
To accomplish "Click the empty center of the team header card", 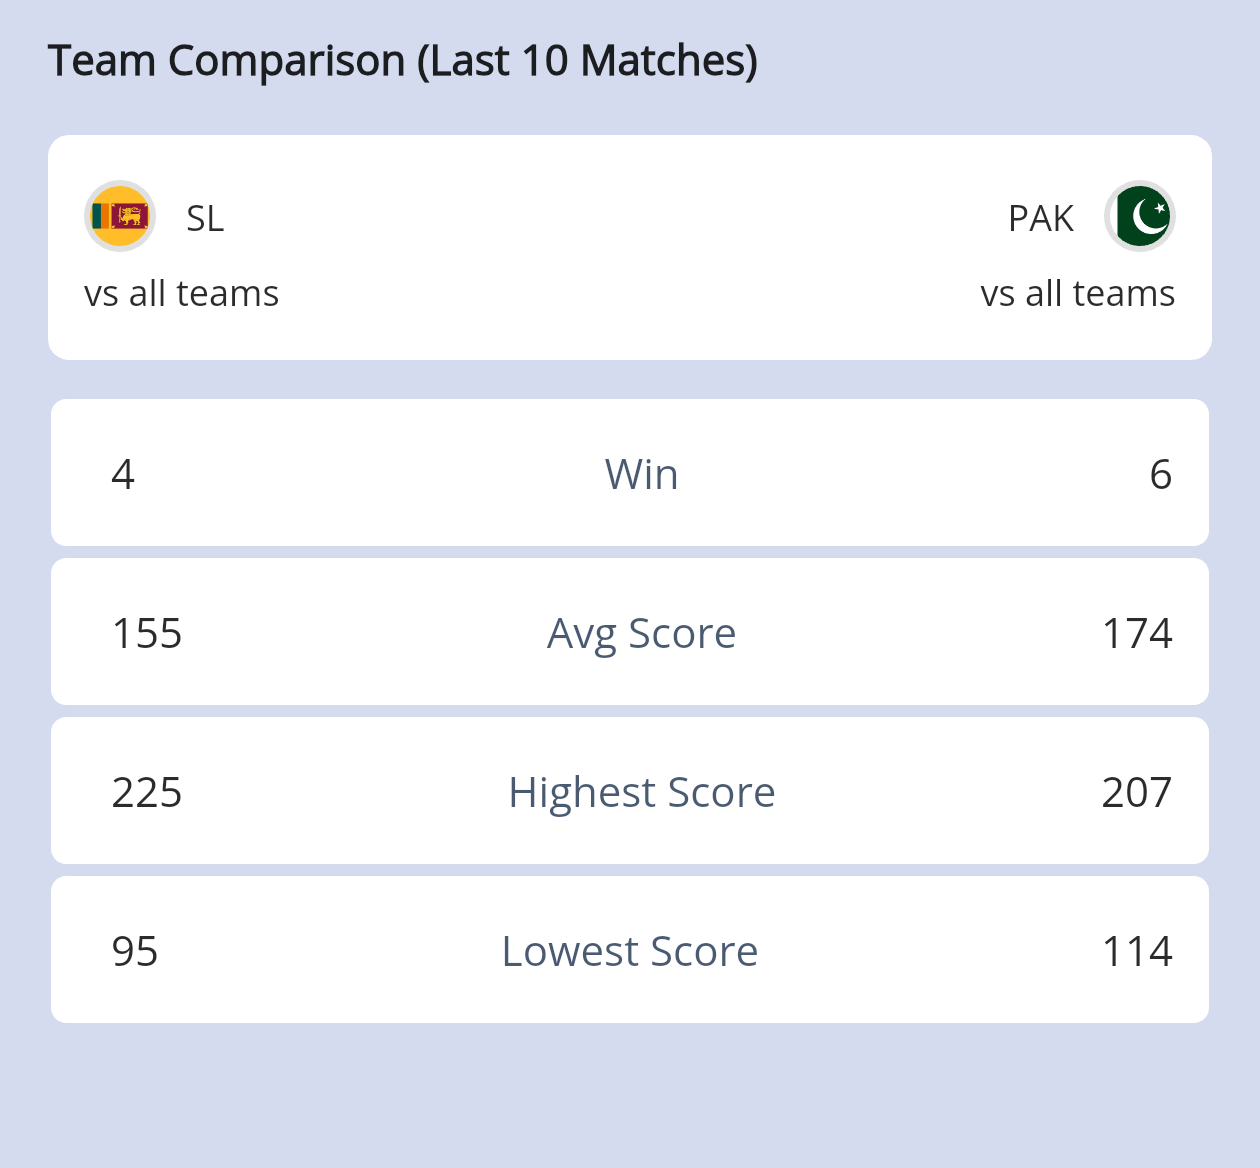I will click(x=630, y=248).
